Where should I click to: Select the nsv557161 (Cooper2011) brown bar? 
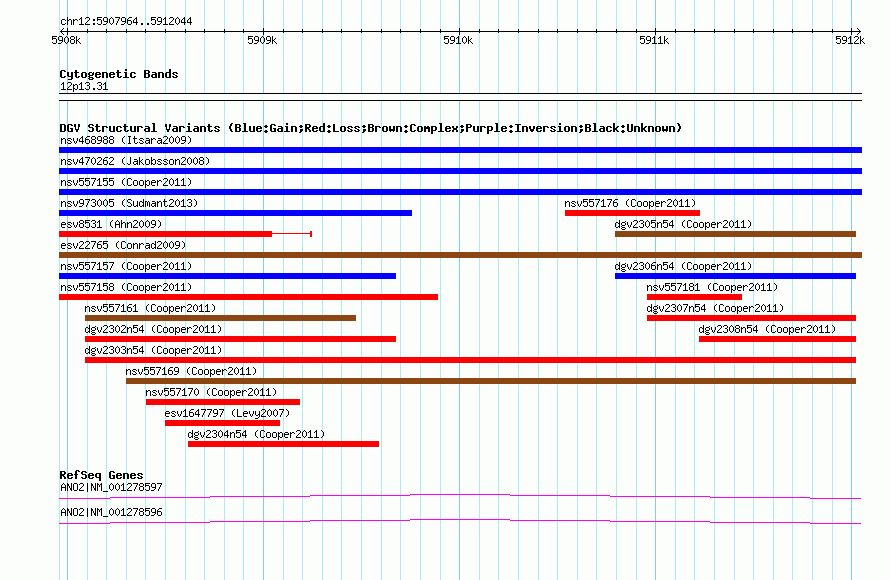[220, 318]
